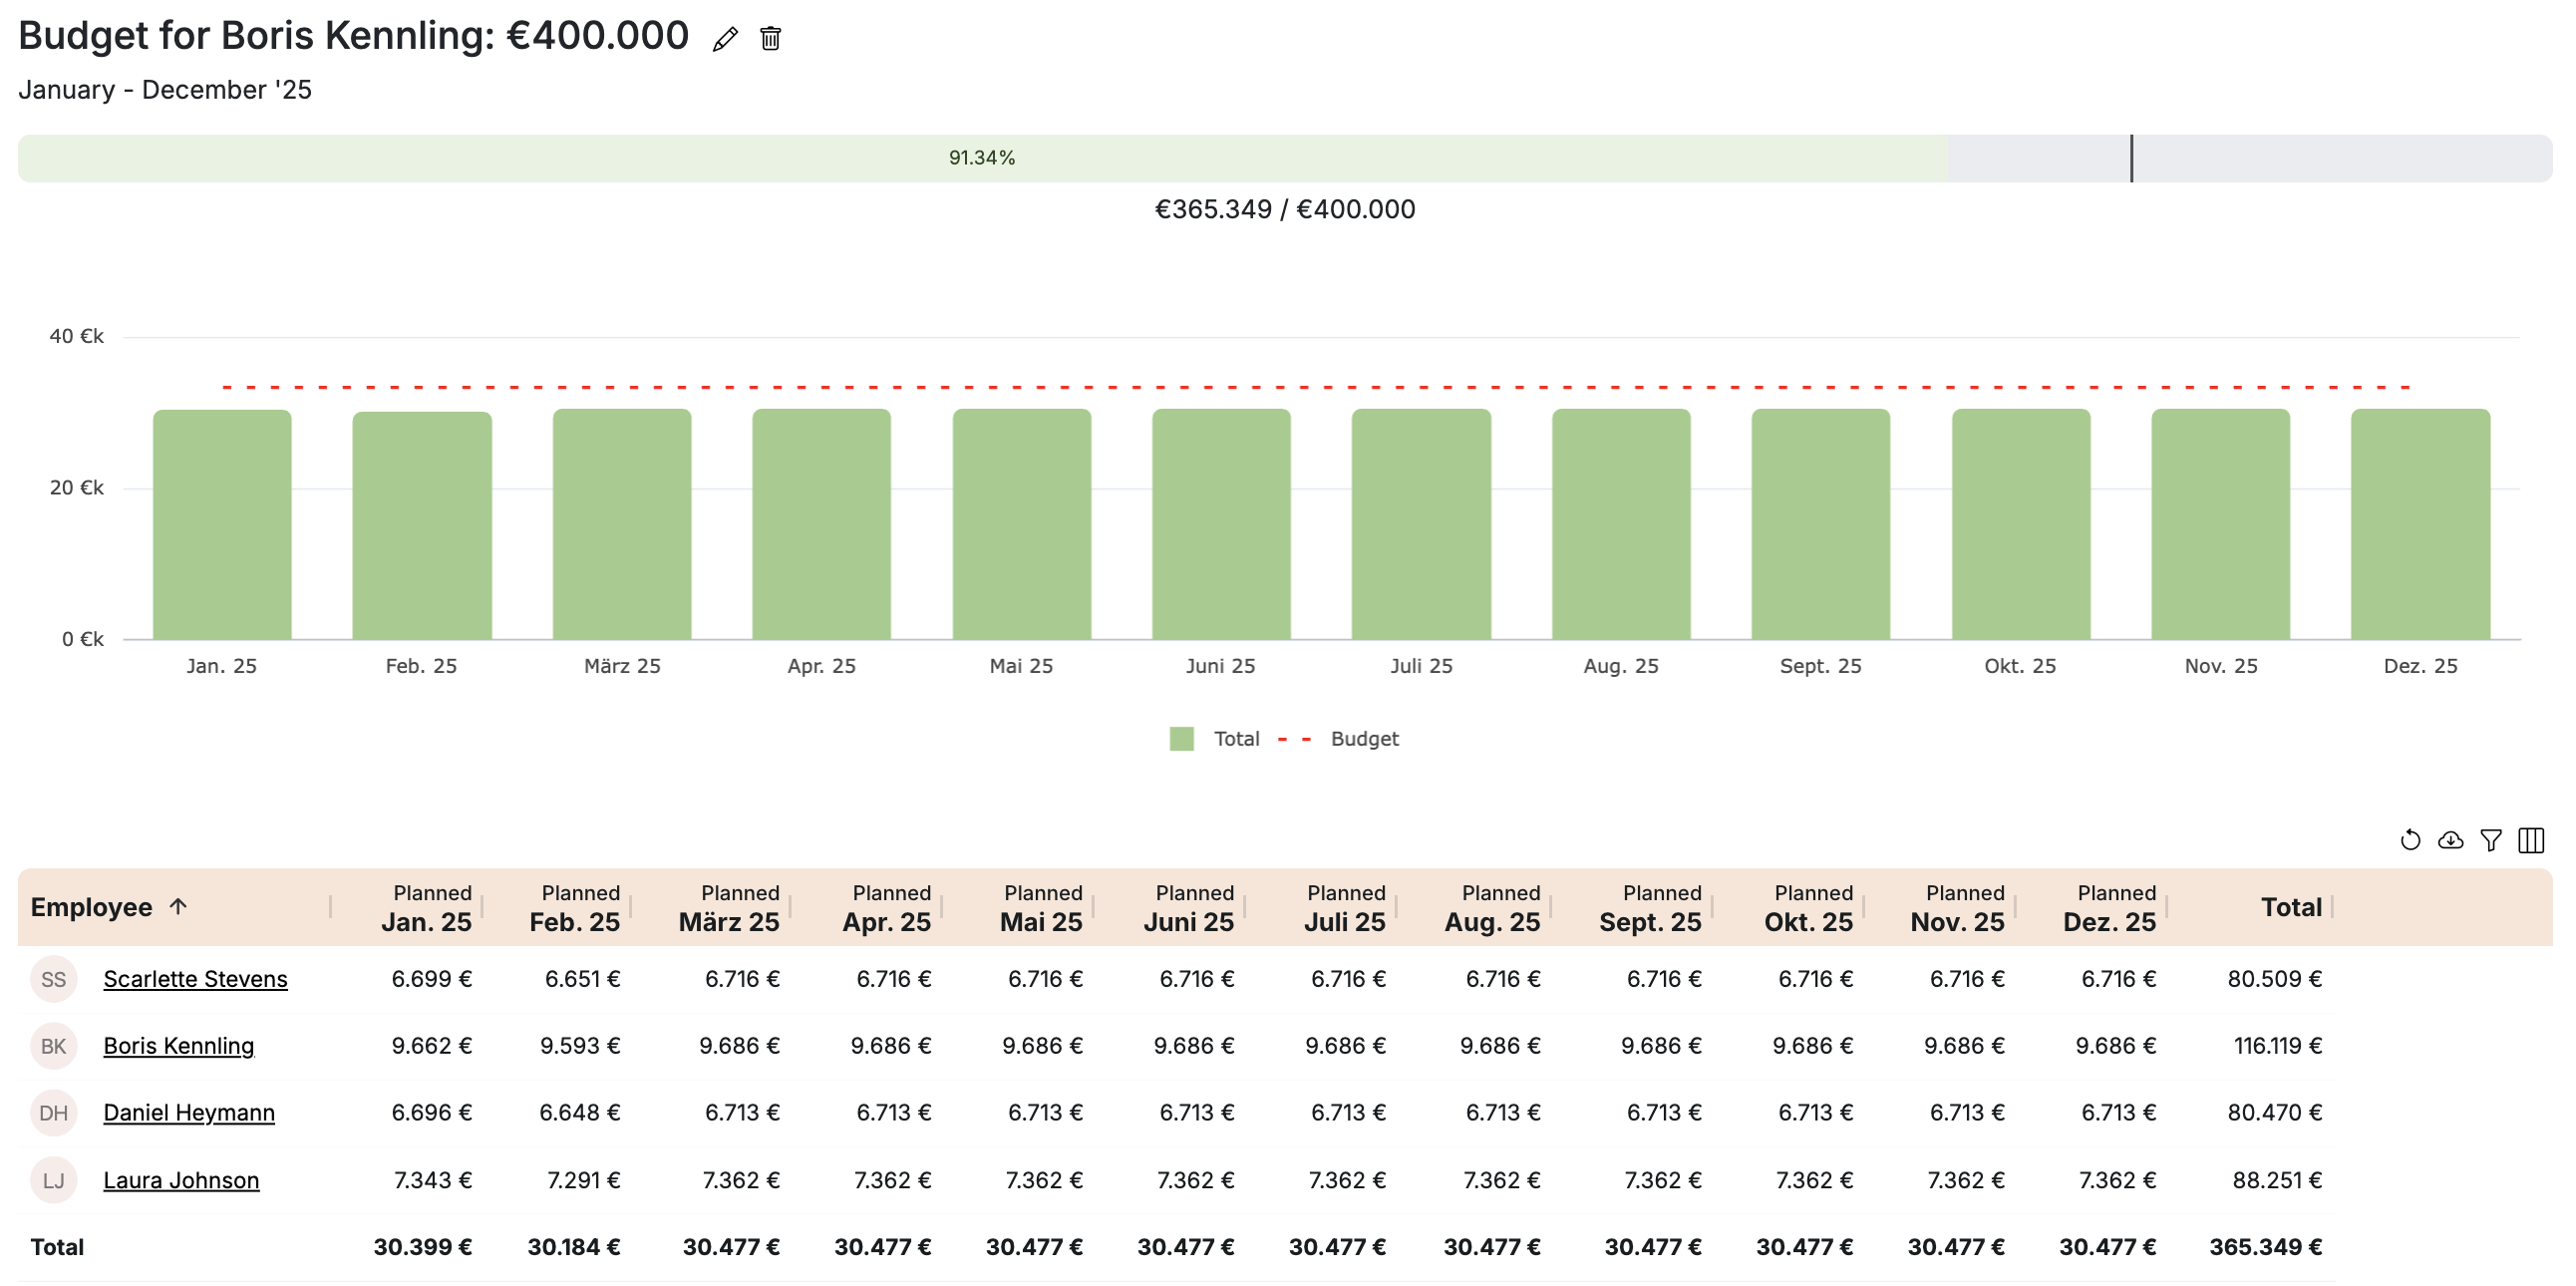The image size is (2576, 1286).
Task: Click the Planned Dez. 25 column header
Action: 2109,908
